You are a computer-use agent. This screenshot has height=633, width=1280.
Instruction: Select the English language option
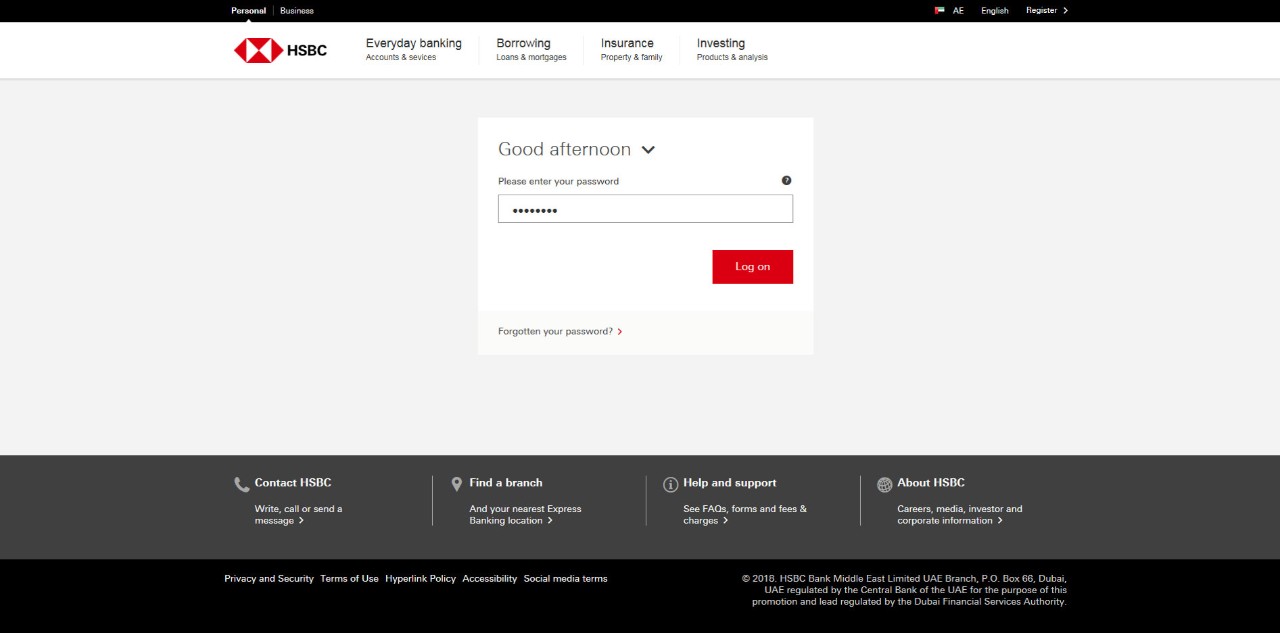995,11
